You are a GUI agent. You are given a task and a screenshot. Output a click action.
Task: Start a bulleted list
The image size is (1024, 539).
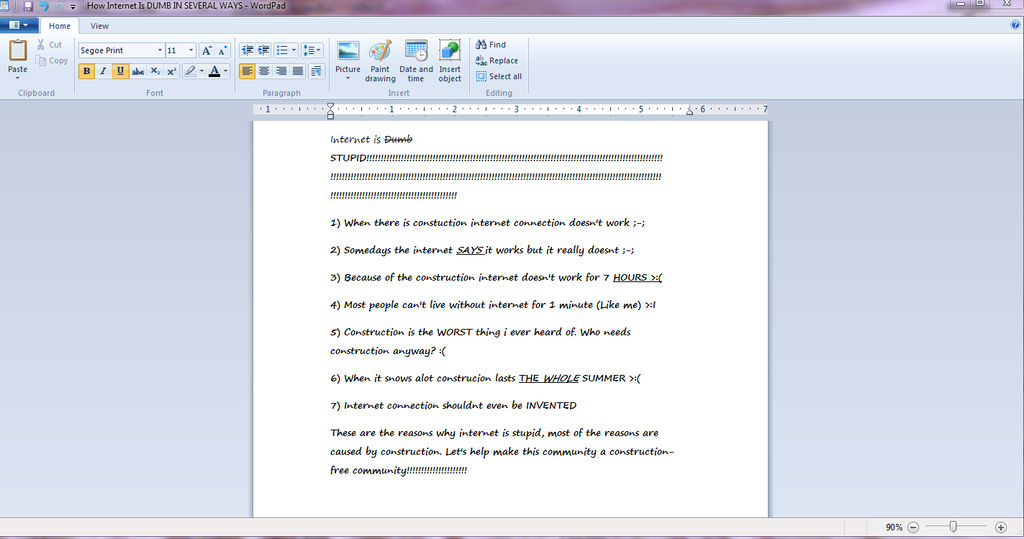pos(281,50)
